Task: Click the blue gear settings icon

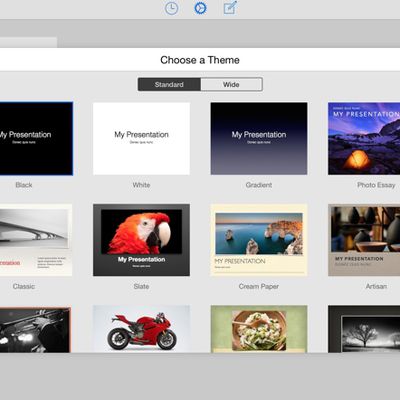Action: click(x=200, y=8)
